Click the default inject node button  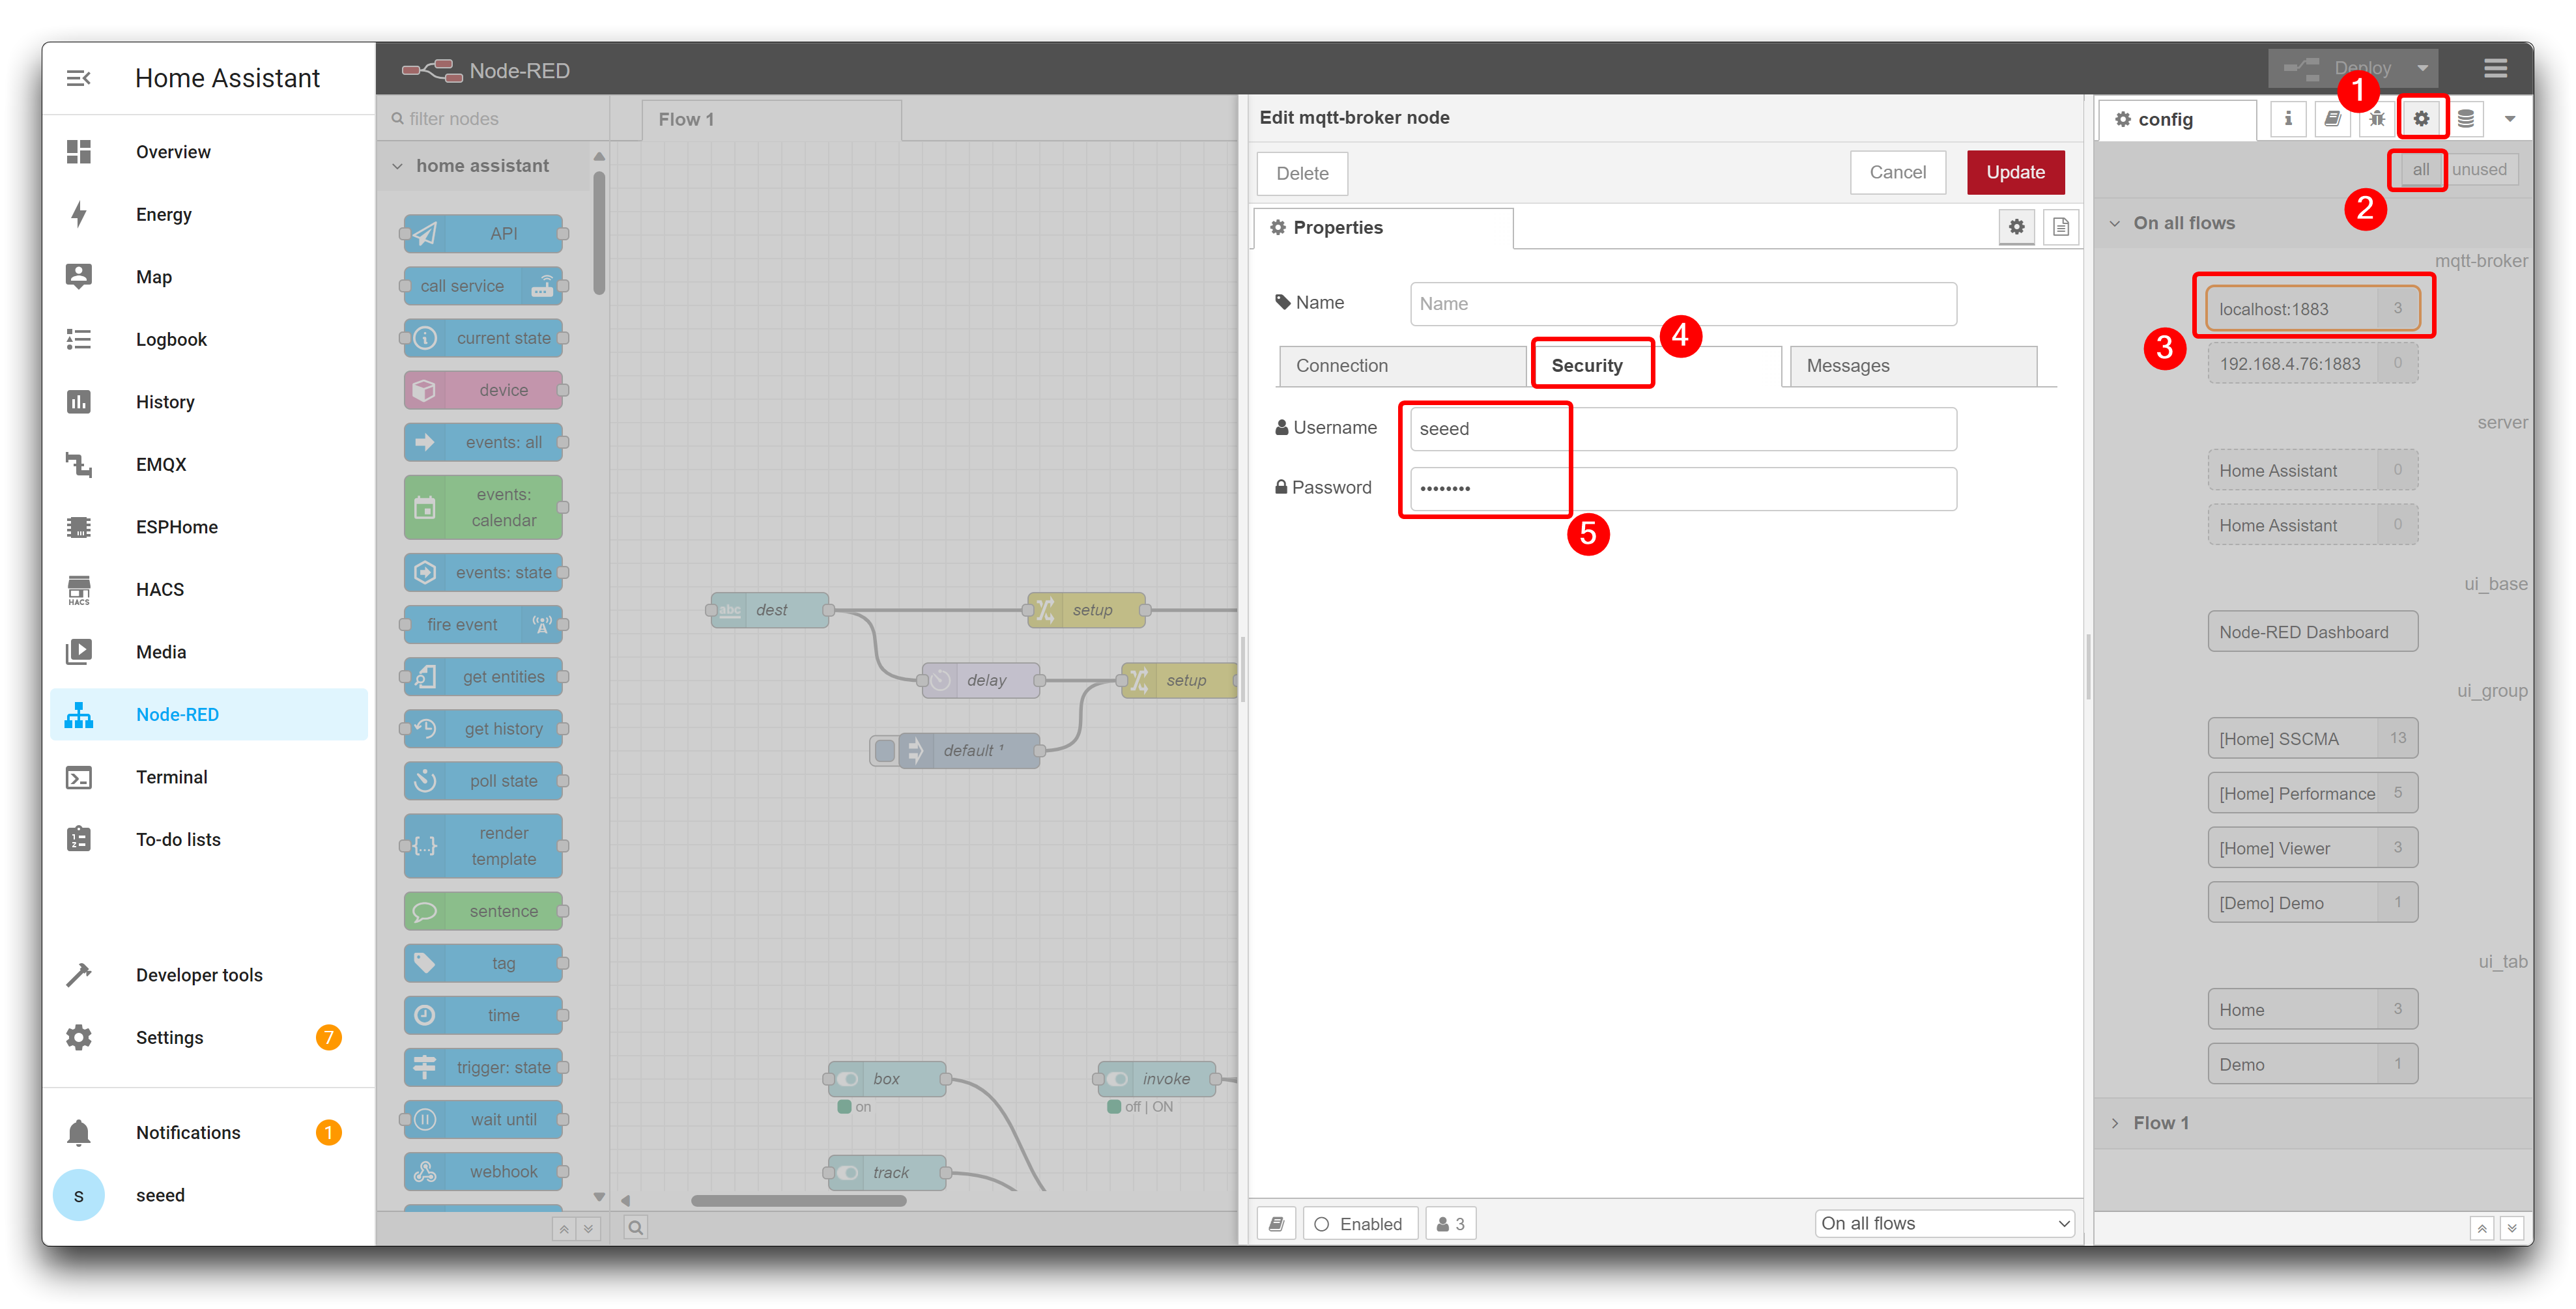[884, 750]
